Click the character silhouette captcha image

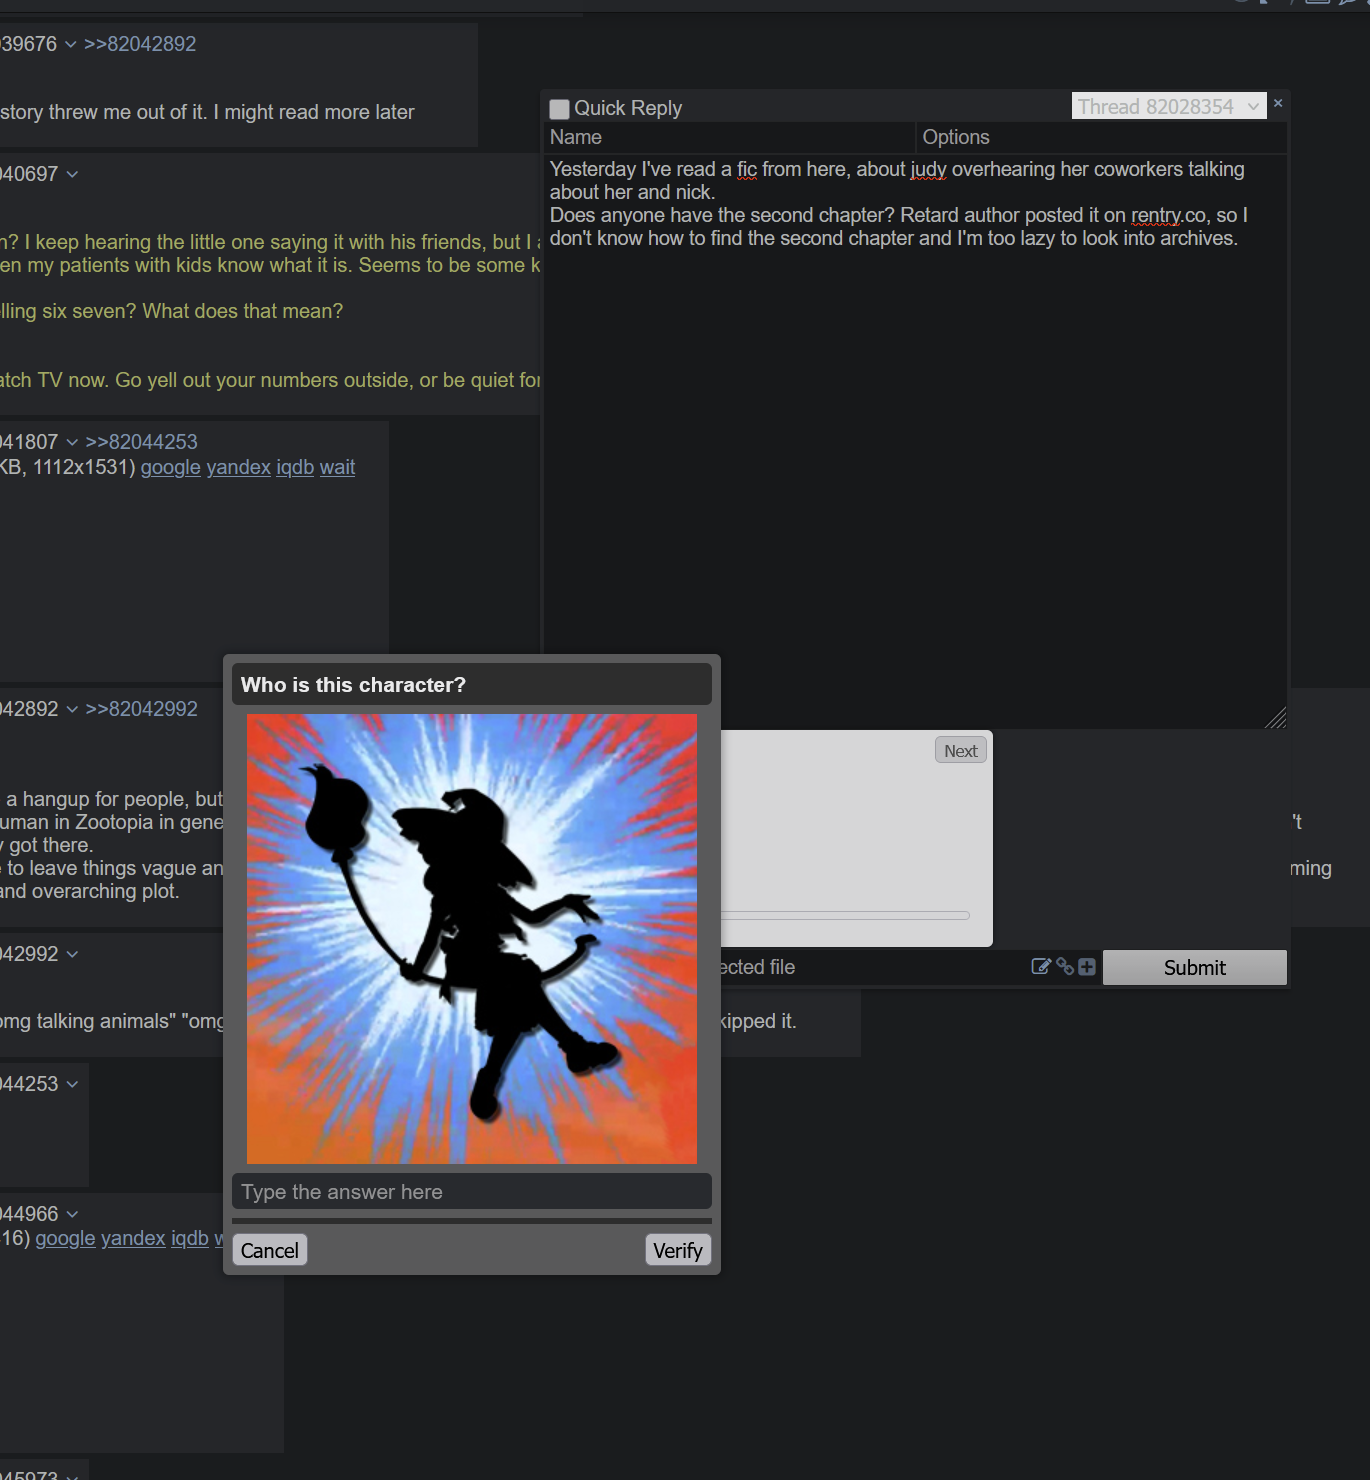coord(472,939)
